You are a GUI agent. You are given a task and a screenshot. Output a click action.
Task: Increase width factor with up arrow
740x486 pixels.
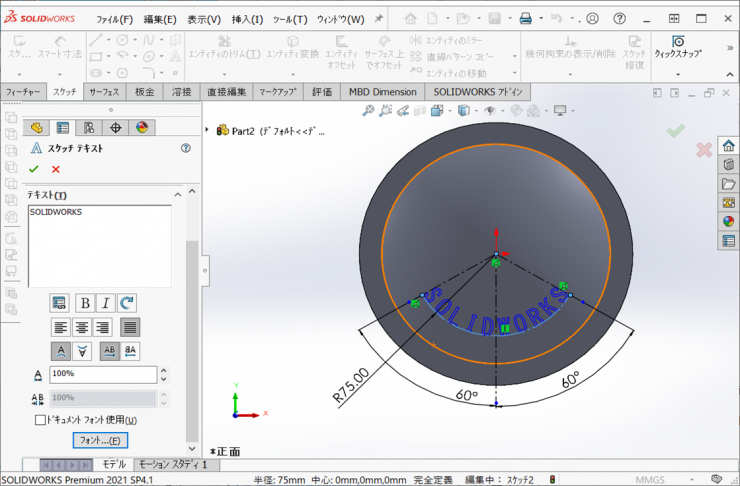coord(164,370)
